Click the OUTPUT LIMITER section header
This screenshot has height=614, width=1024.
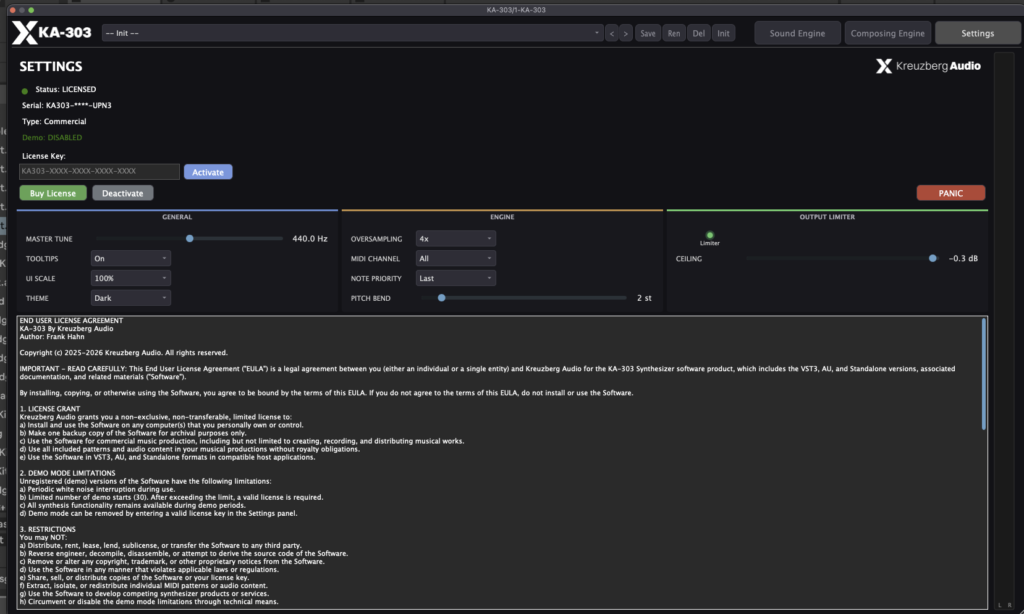(x=827, y=217)
